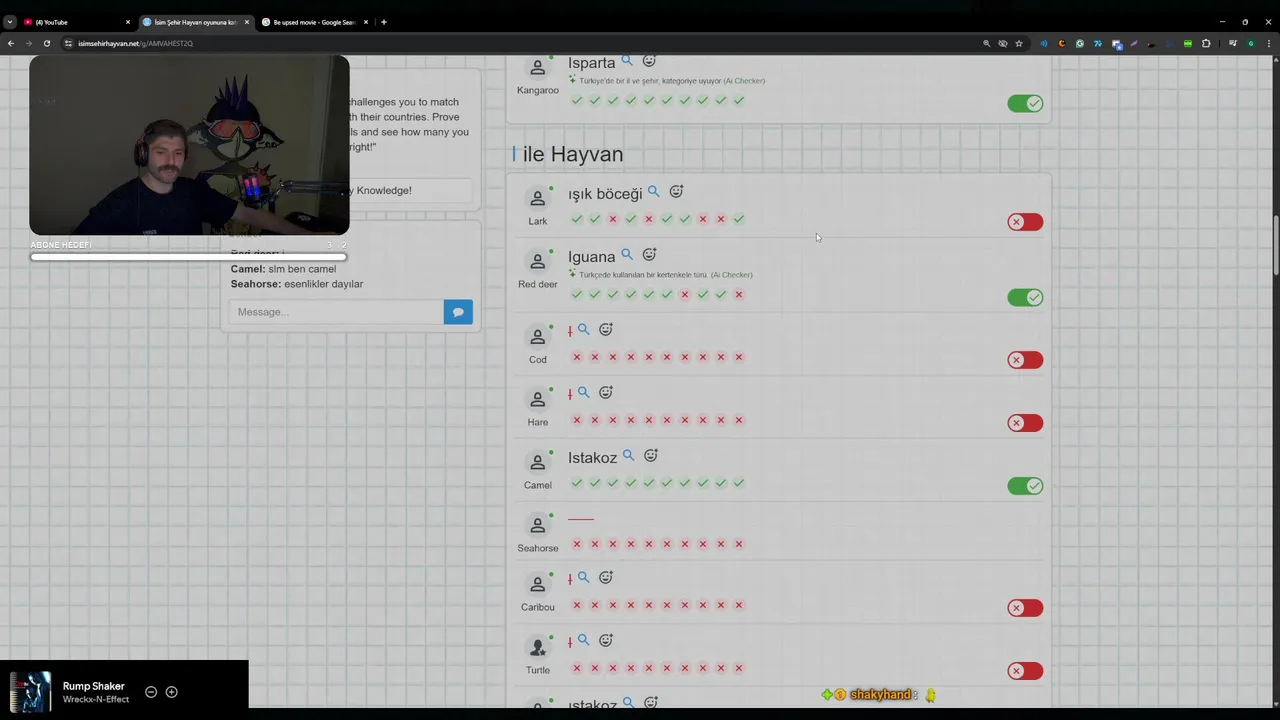Close the YouTube tab
1280x720 pixels.
pos(128,22)
